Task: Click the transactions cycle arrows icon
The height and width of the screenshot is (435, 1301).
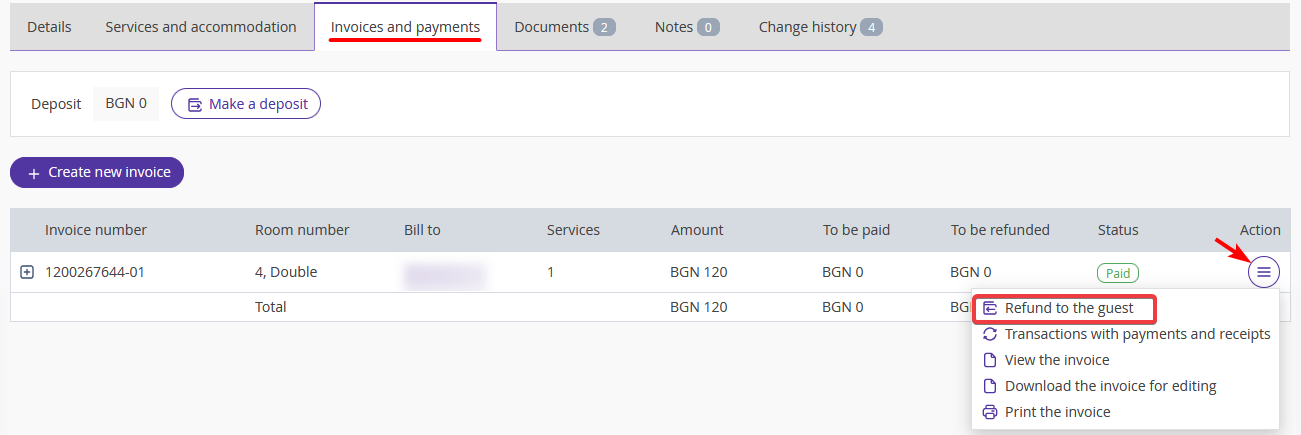Action: point(990,334)
